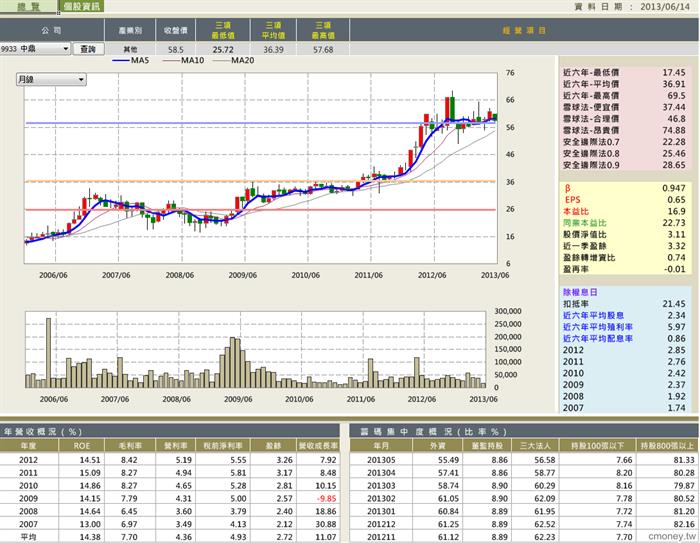Click the 毛利率 column header
The width and height of the screenshot is (700, 543).
130,446
